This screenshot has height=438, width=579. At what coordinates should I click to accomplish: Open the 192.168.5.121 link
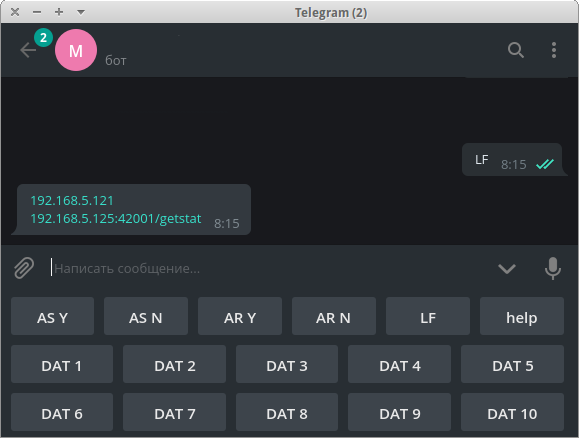pyautogui.click(x=72, y=201)
